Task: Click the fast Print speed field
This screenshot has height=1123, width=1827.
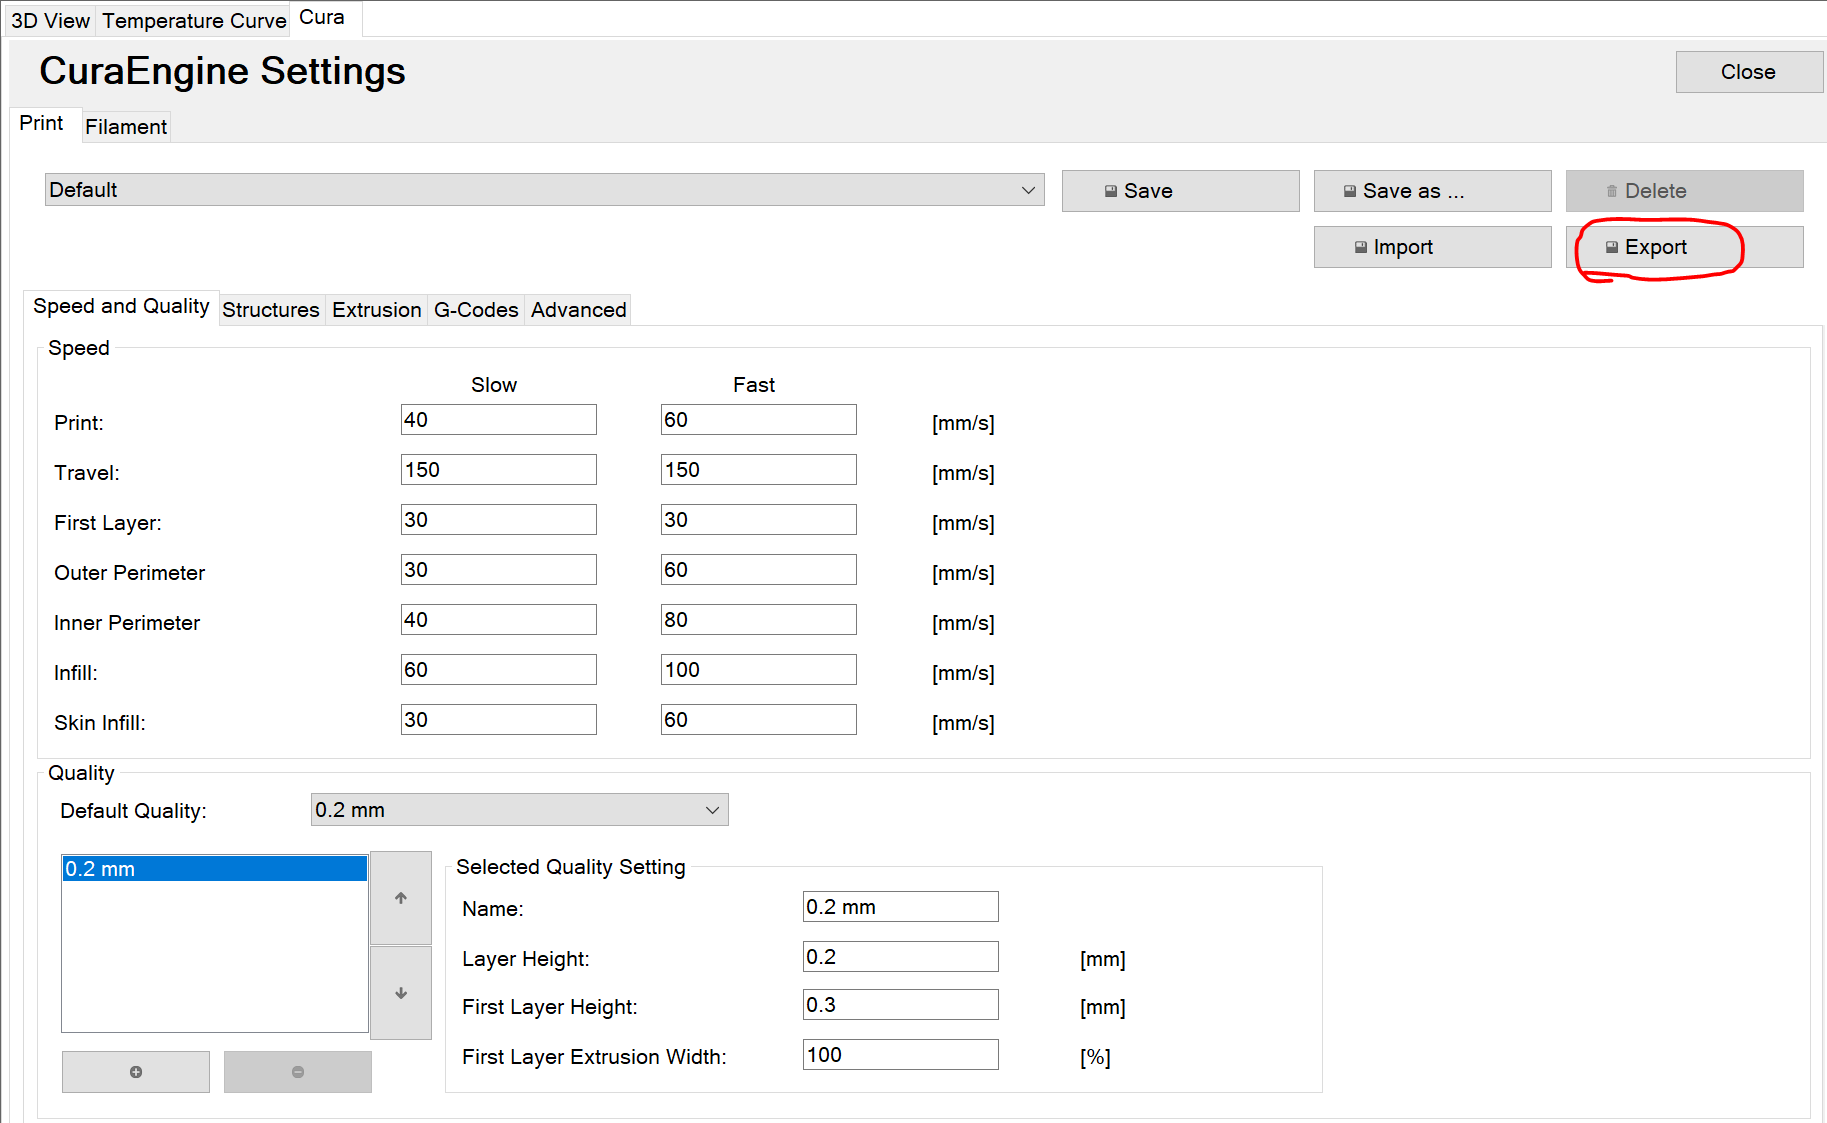Action: pyautogui.click(x=759, y=420)
